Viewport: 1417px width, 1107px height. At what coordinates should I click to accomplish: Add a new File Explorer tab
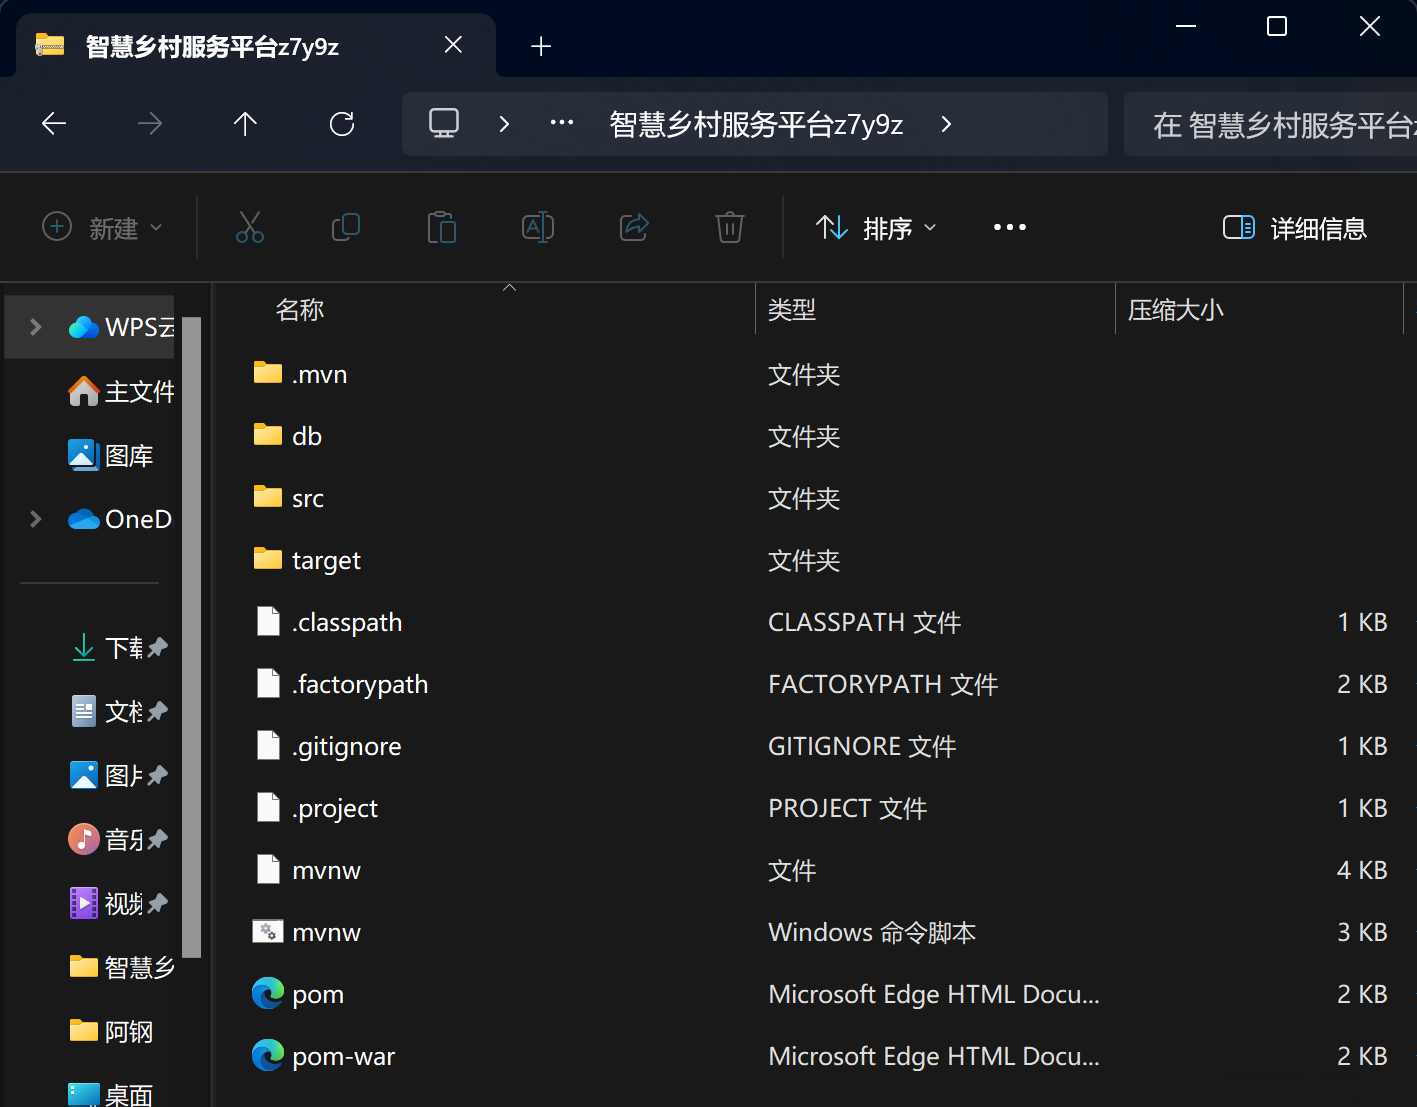[x=541, y=46]
